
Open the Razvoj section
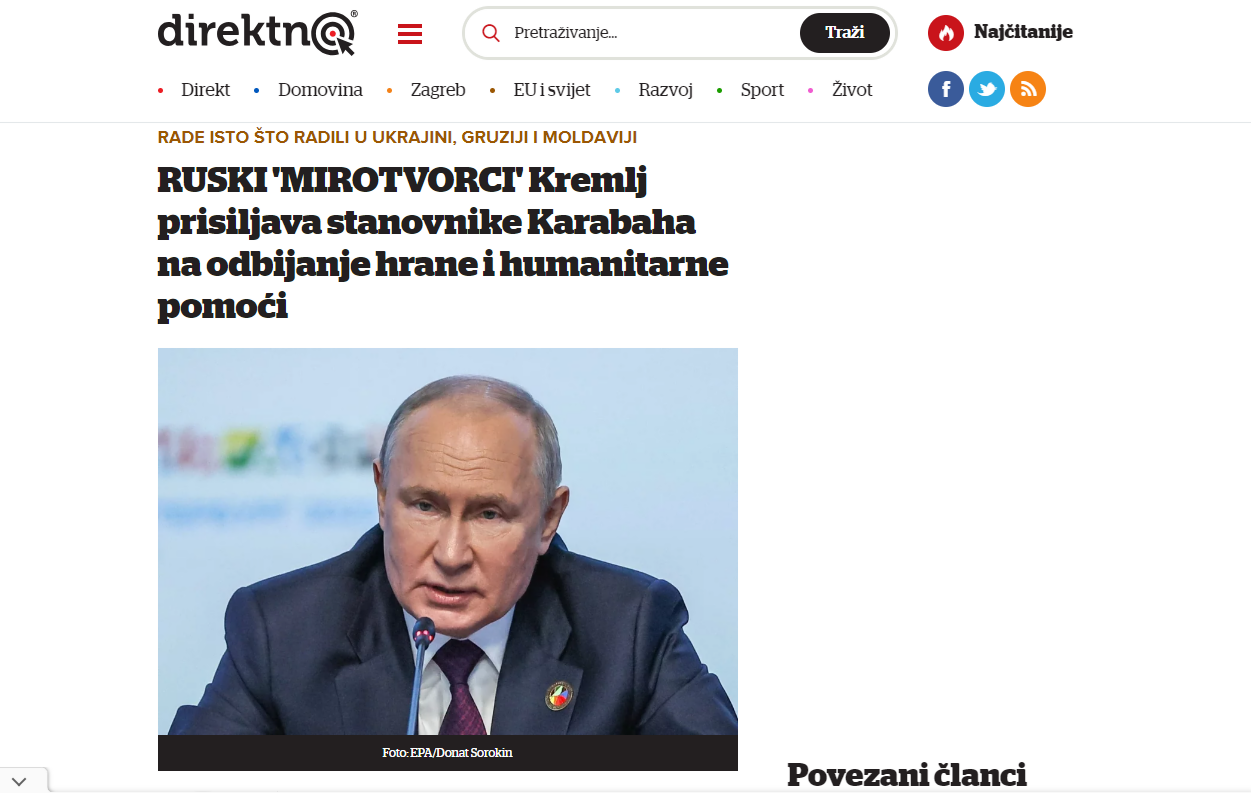point(666,90)
